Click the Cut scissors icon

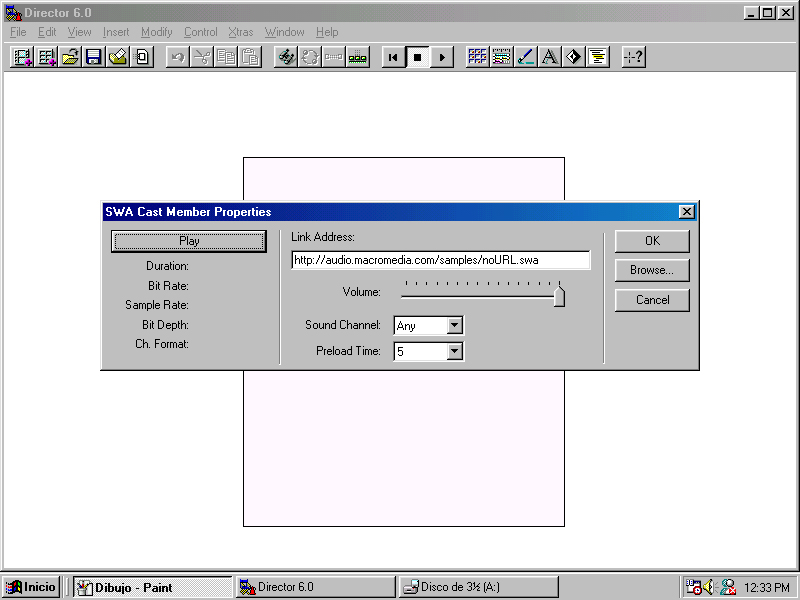point(202,57)
